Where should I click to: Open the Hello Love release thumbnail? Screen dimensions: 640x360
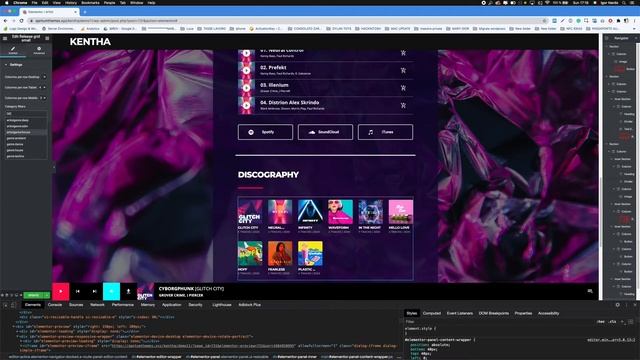pos(401,212)
